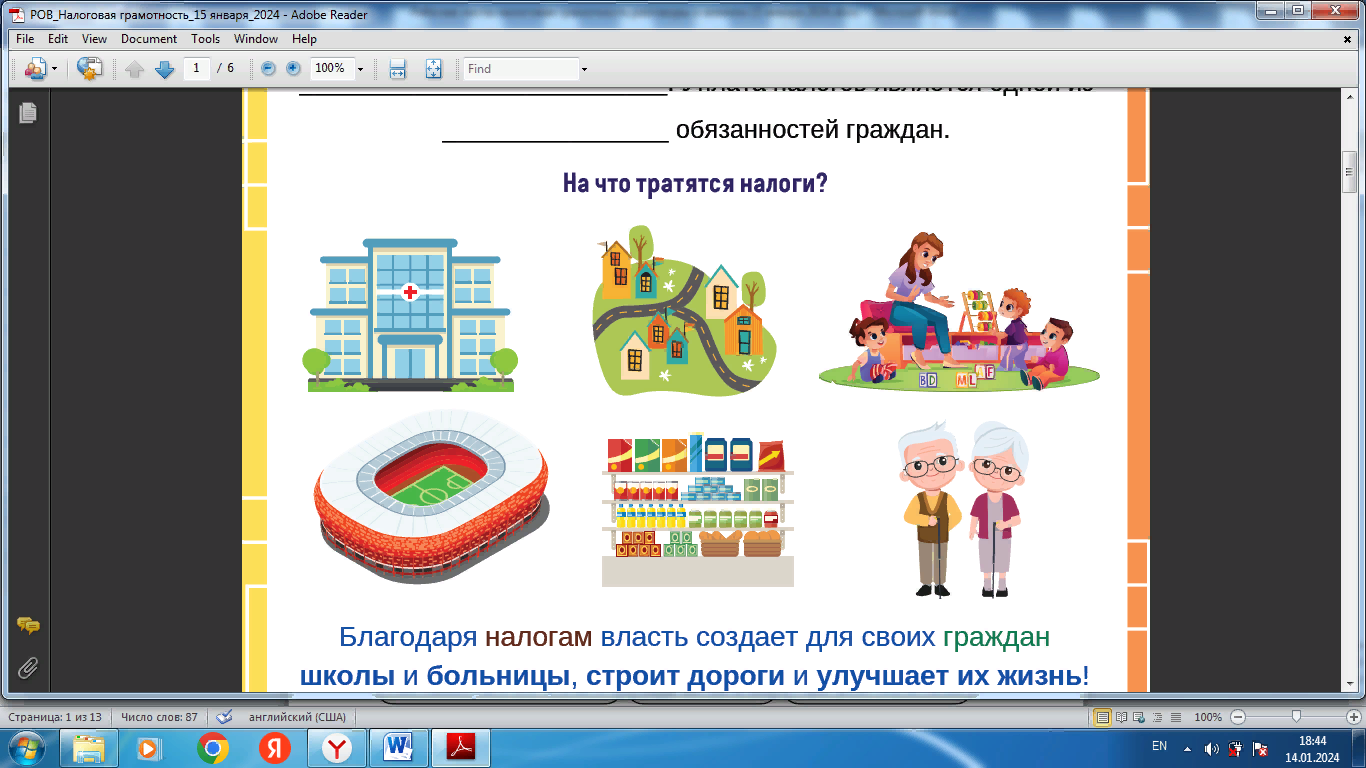Screen dimensions: 1366x768
Task: Click the power plug tray icon
Action: tap(1235, 748)
